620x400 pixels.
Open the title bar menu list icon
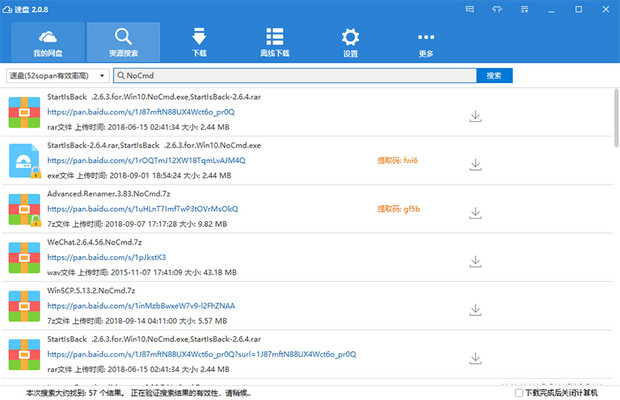point(524,9)
